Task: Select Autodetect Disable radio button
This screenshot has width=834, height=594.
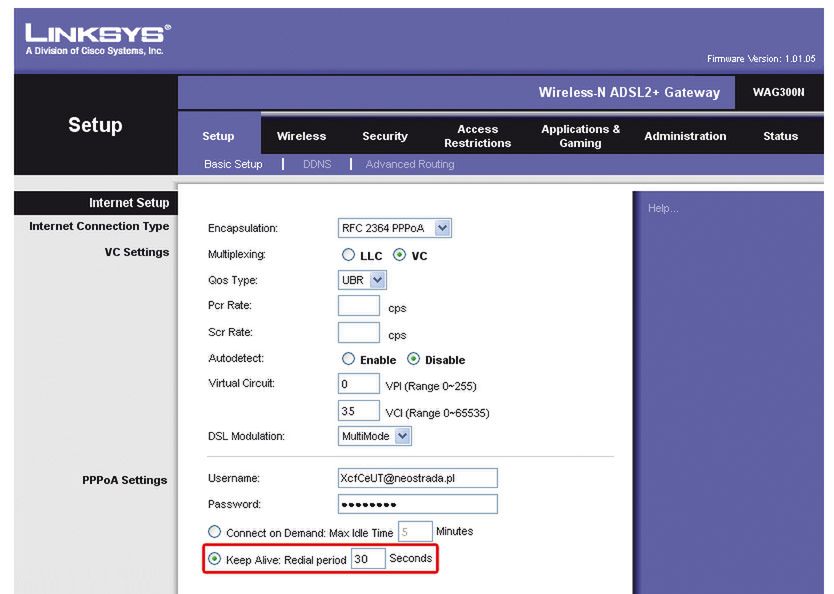Action: pyautogui.click(x=413, y=359)
